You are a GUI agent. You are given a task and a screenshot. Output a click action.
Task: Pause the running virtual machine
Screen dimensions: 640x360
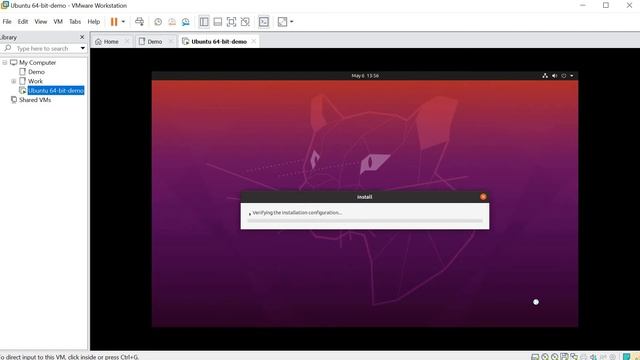click(x=114, y=22)
